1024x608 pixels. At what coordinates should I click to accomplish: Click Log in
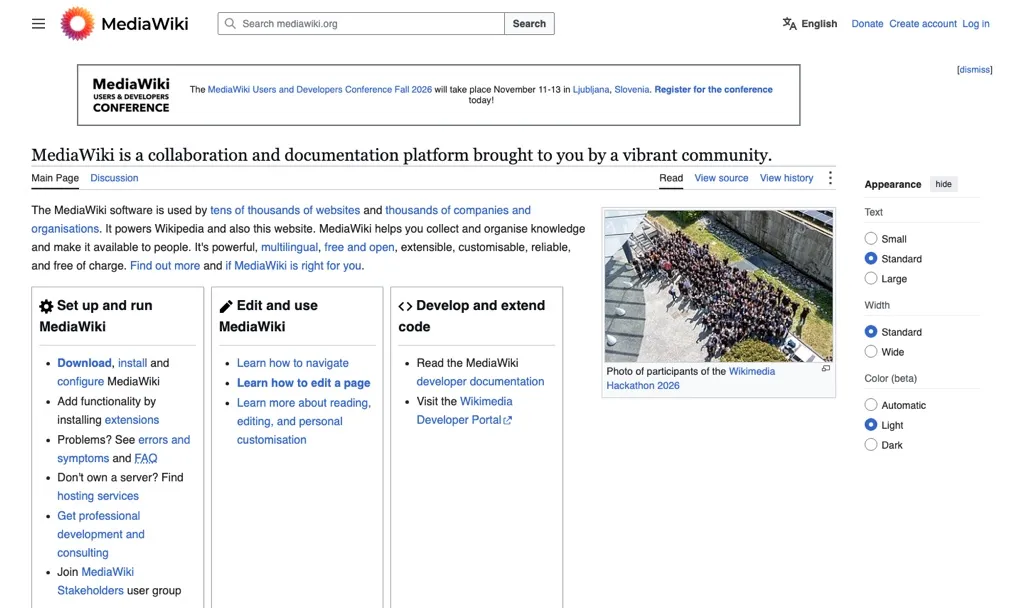point(976,24)
